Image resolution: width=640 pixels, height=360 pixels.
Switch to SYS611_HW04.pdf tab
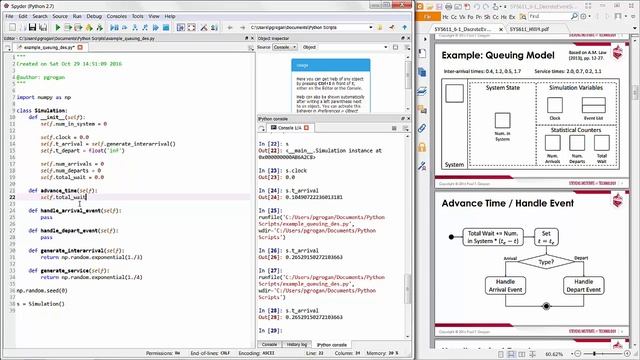pyautogui.click(x=529, y=29)
